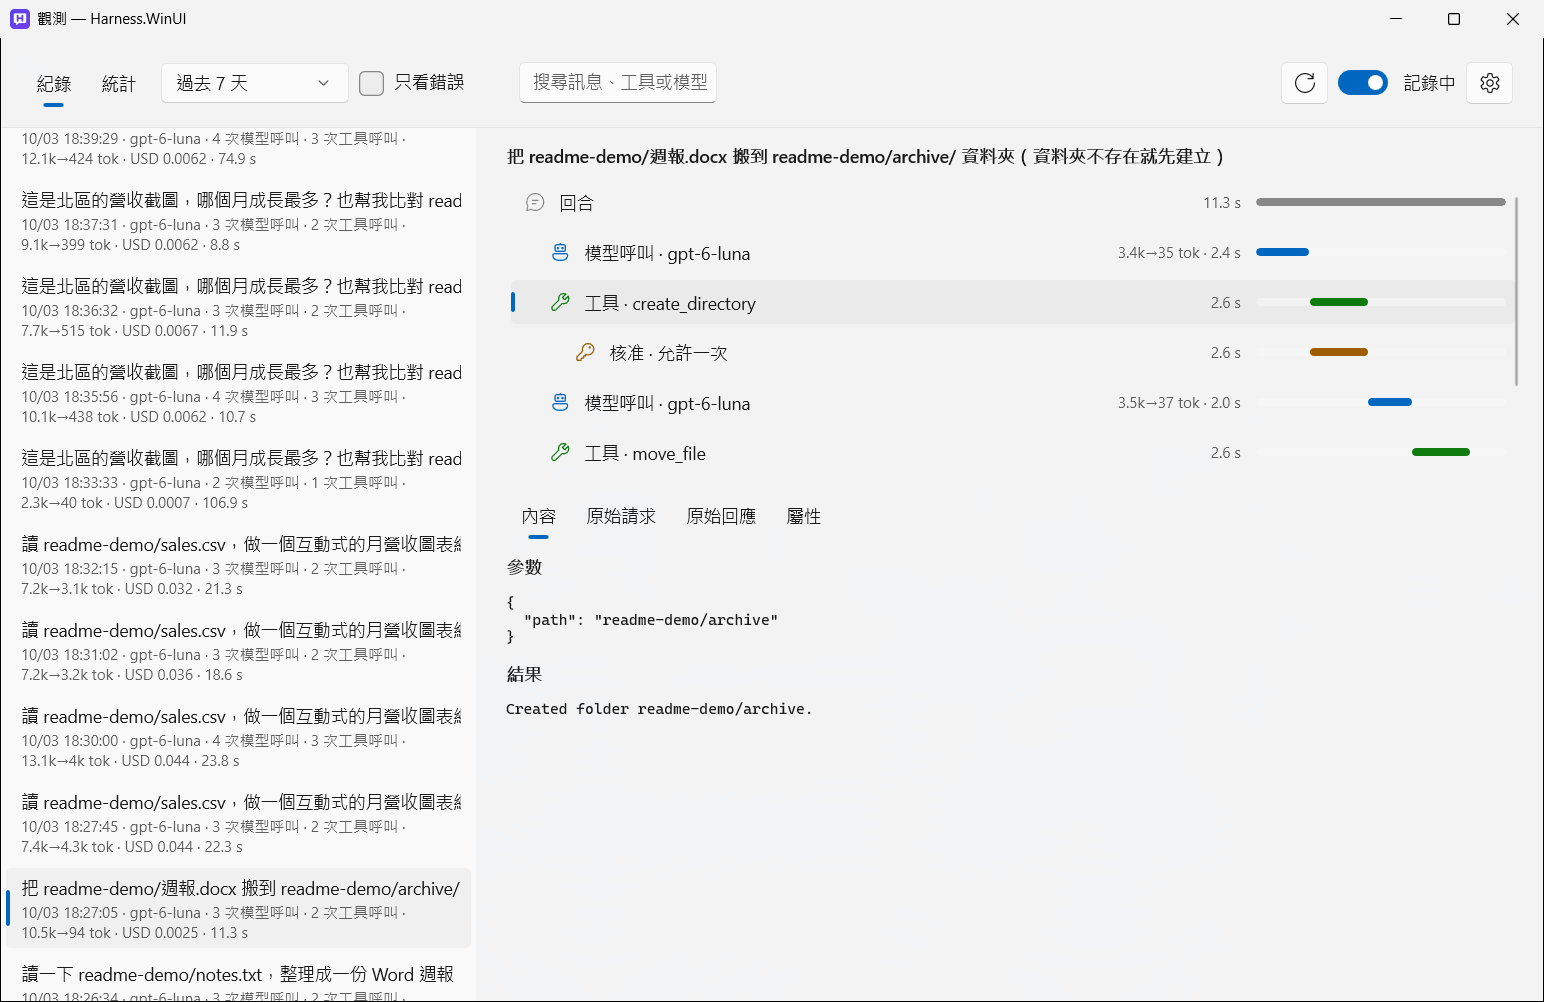The width and height of the screenshot is (1544, 1002).
Task: Open the 原始請求 tab
Action: pyautogui.click(x=621, y=516)
